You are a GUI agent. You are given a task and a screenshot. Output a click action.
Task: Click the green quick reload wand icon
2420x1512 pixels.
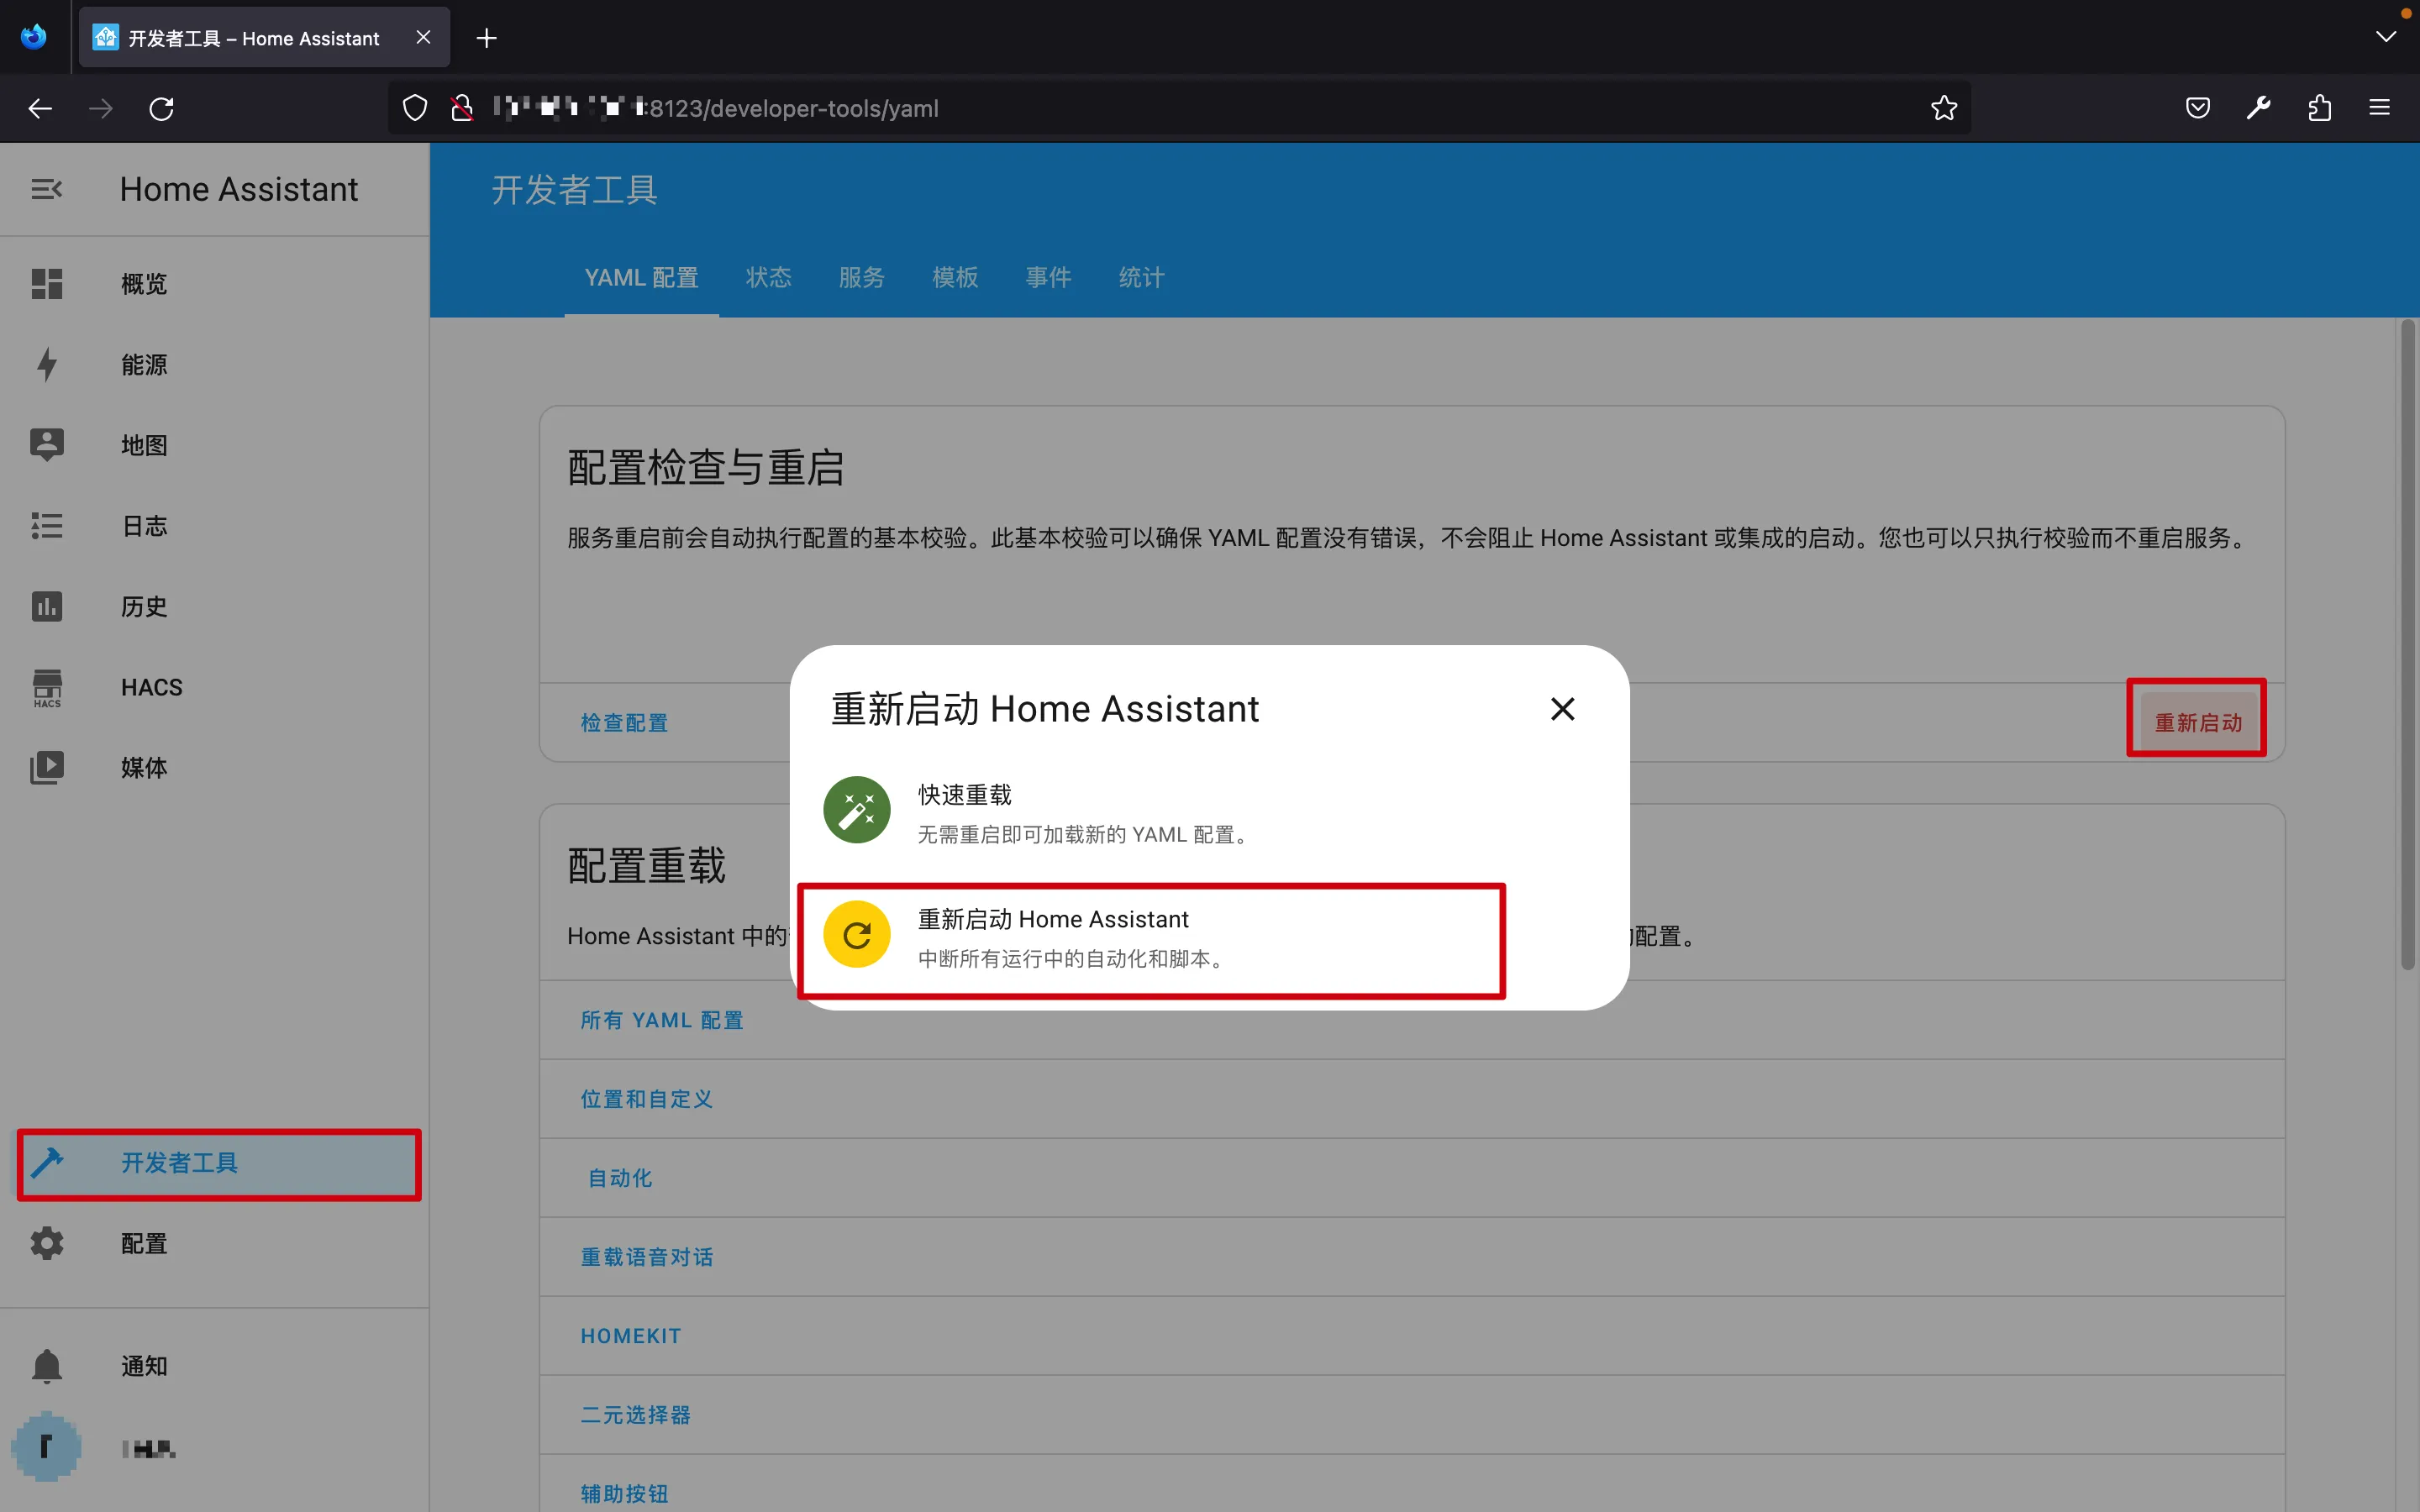(x=856, y=810)
